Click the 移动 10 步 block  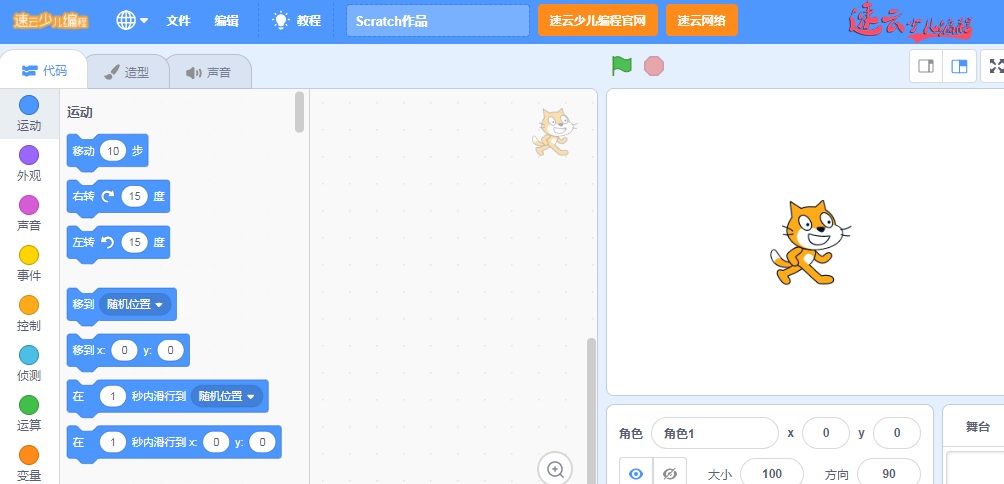pyautogui.click(x=108, y=152)
